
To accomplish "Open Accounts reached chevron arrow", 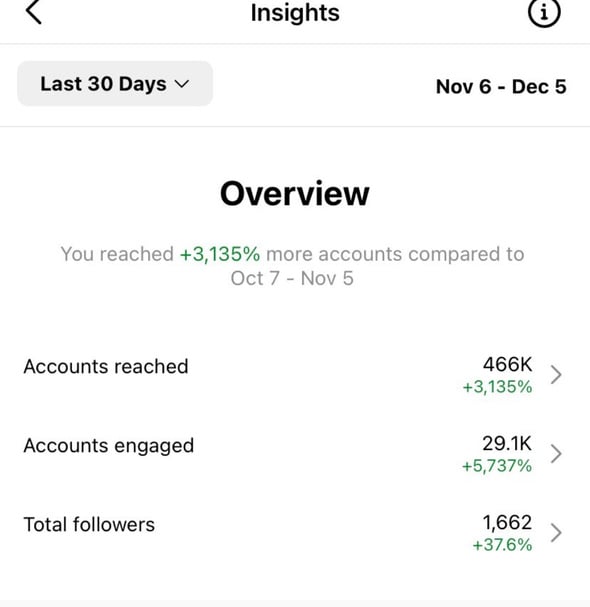I will (x=556, y=375).
